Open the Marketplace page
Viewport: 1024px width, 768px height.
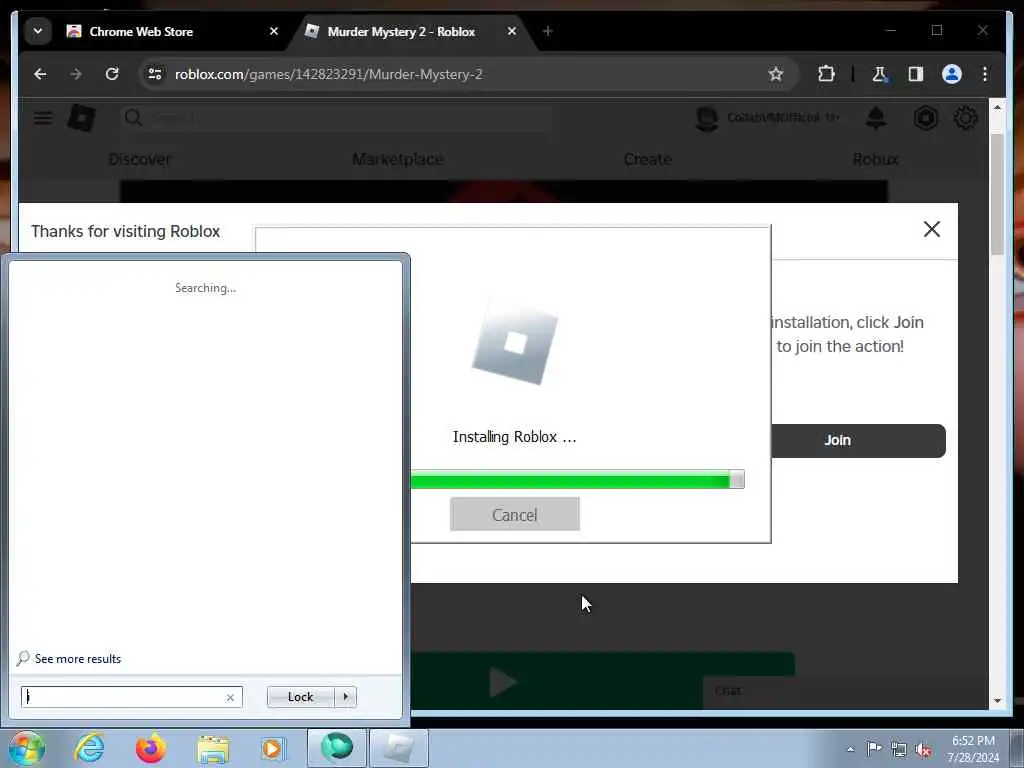398,159
